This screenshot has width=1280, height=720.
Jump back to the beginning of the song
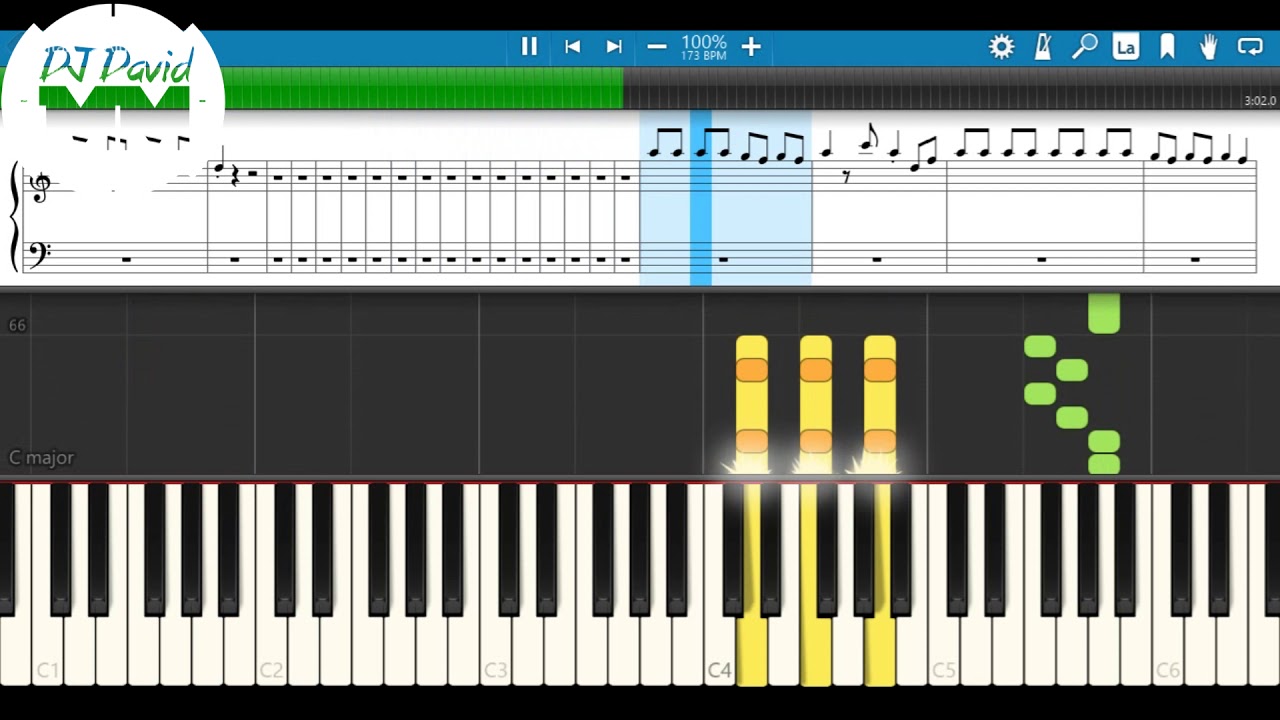572,46
